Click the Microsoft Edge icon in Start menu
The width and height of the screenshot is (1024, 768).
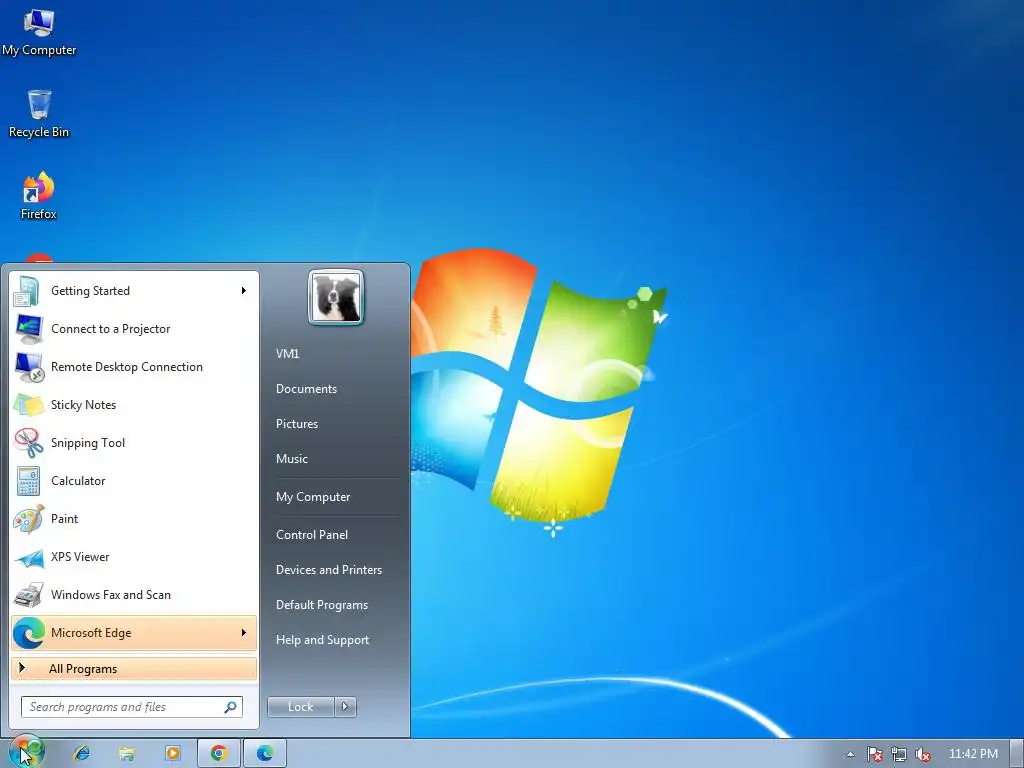(29, 633)
